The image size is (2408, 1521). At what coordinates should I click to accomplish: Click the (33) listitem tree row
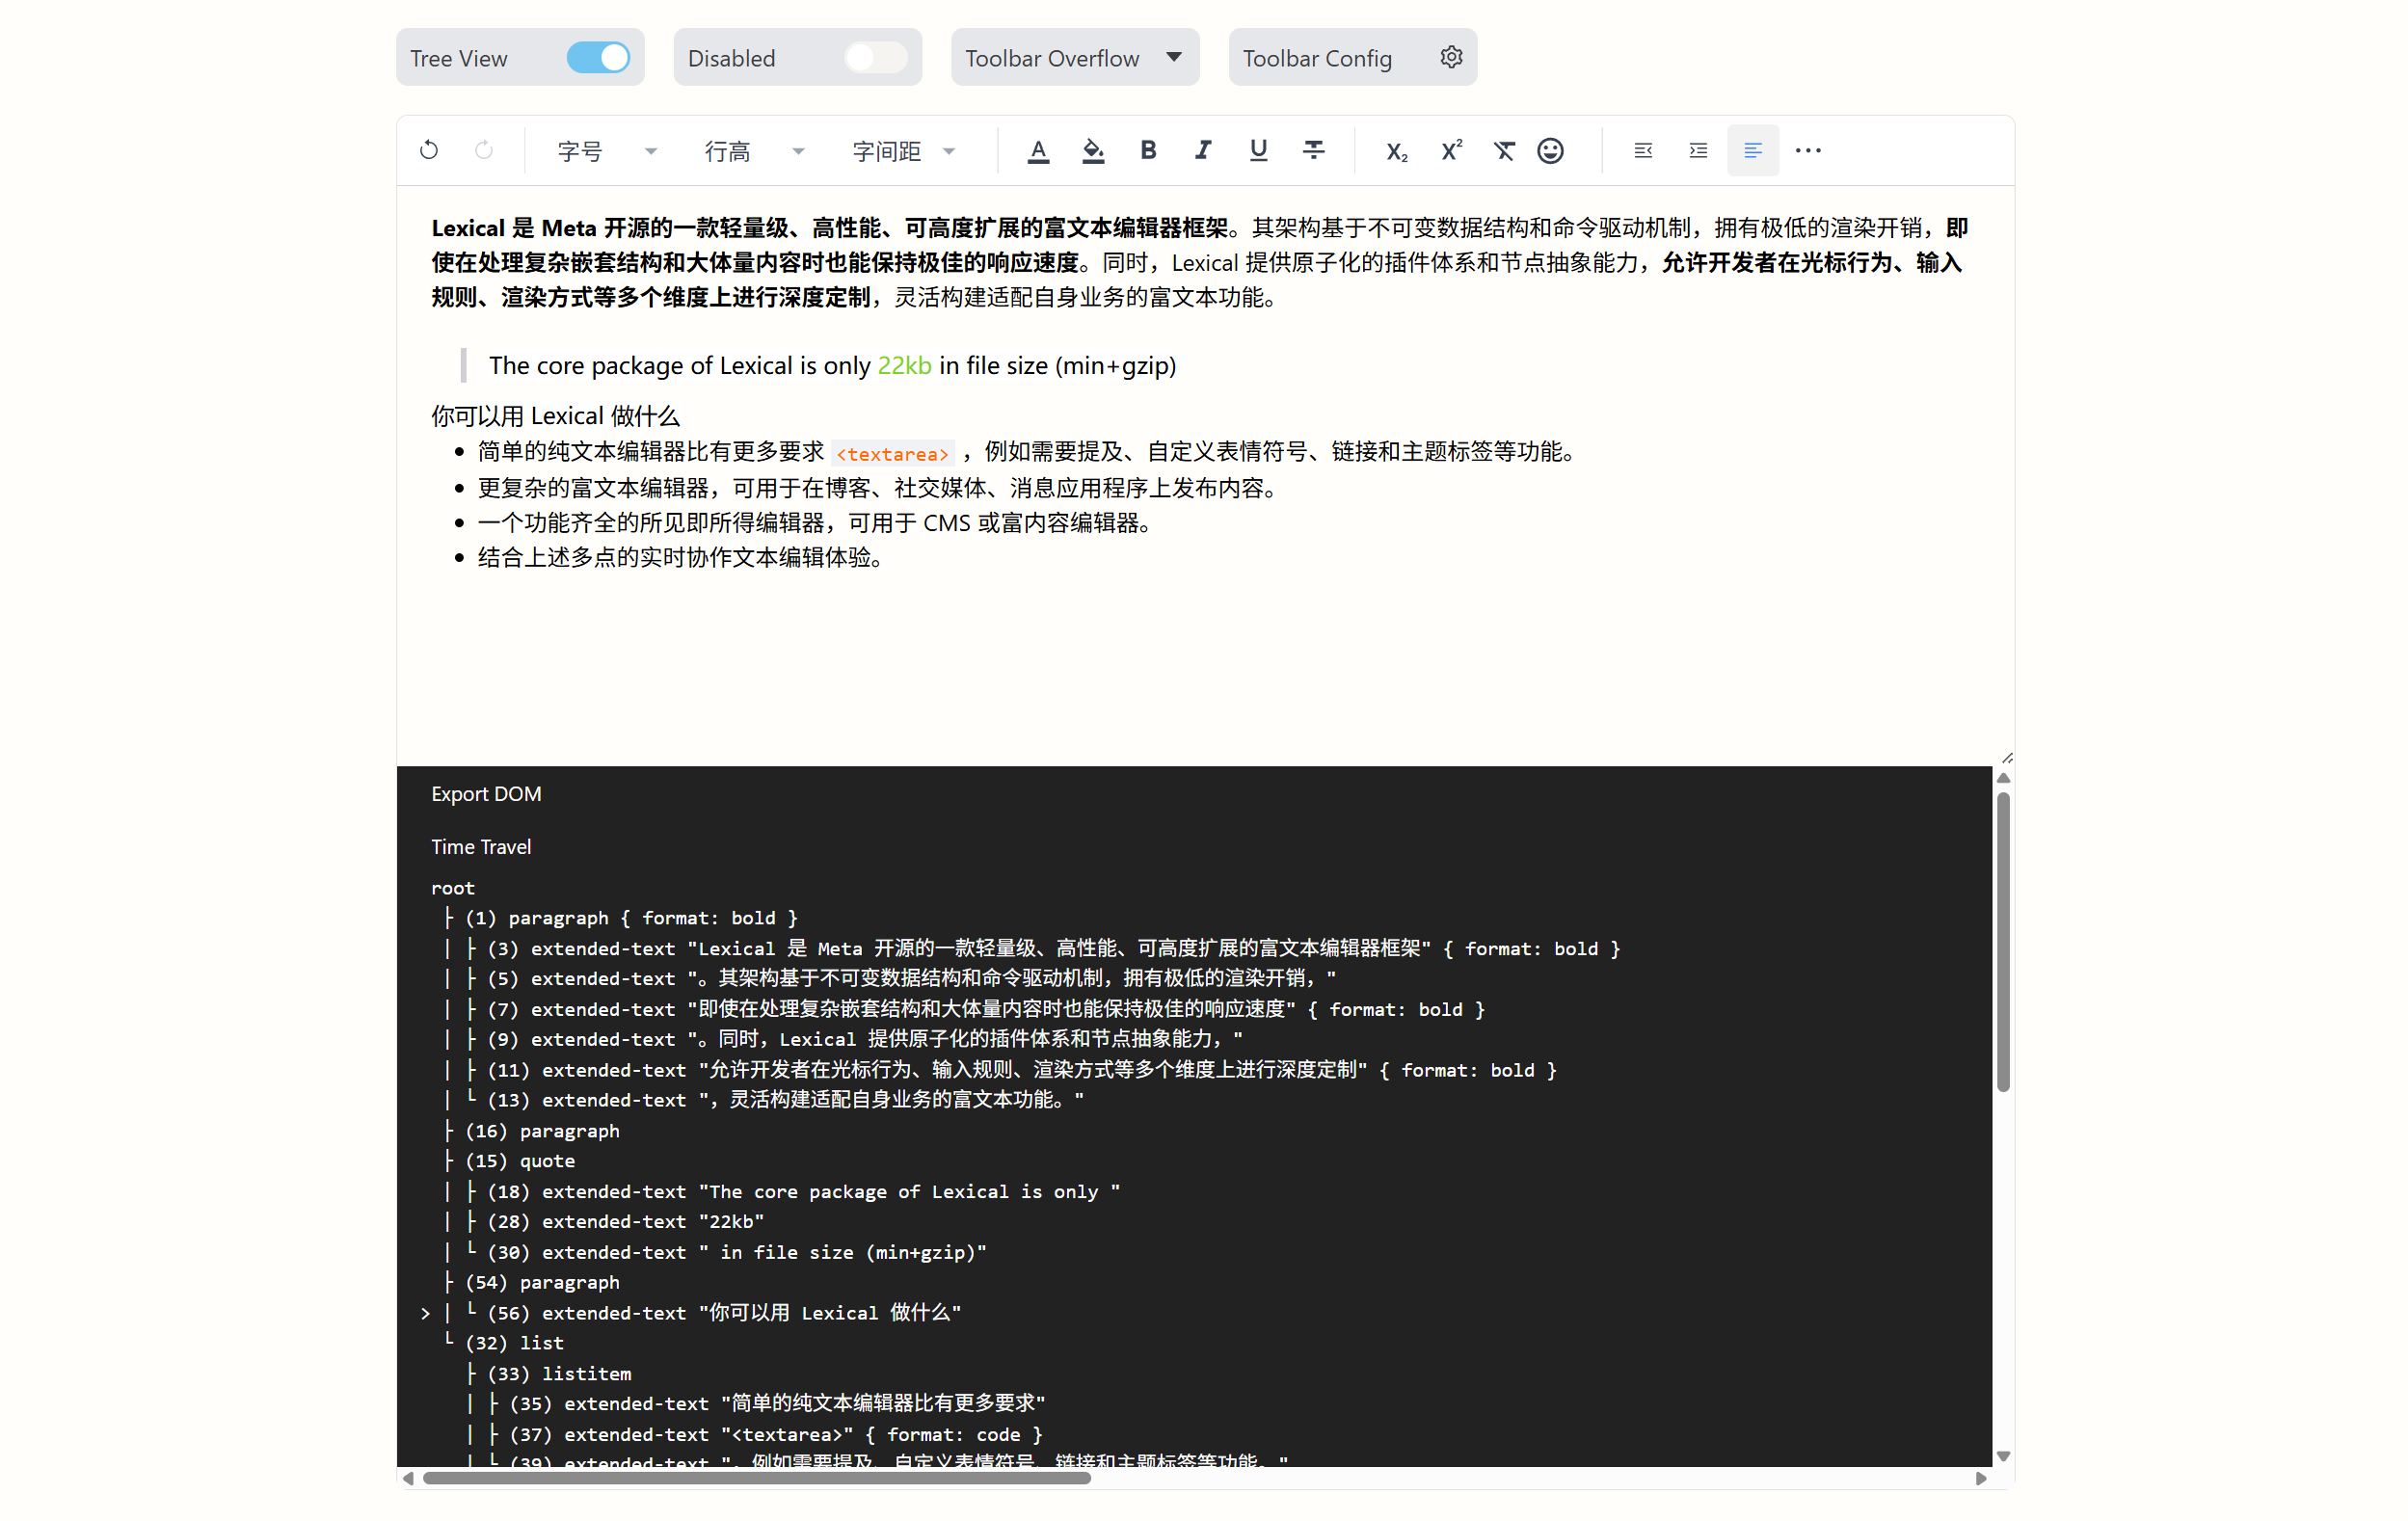coord(559,1373)
